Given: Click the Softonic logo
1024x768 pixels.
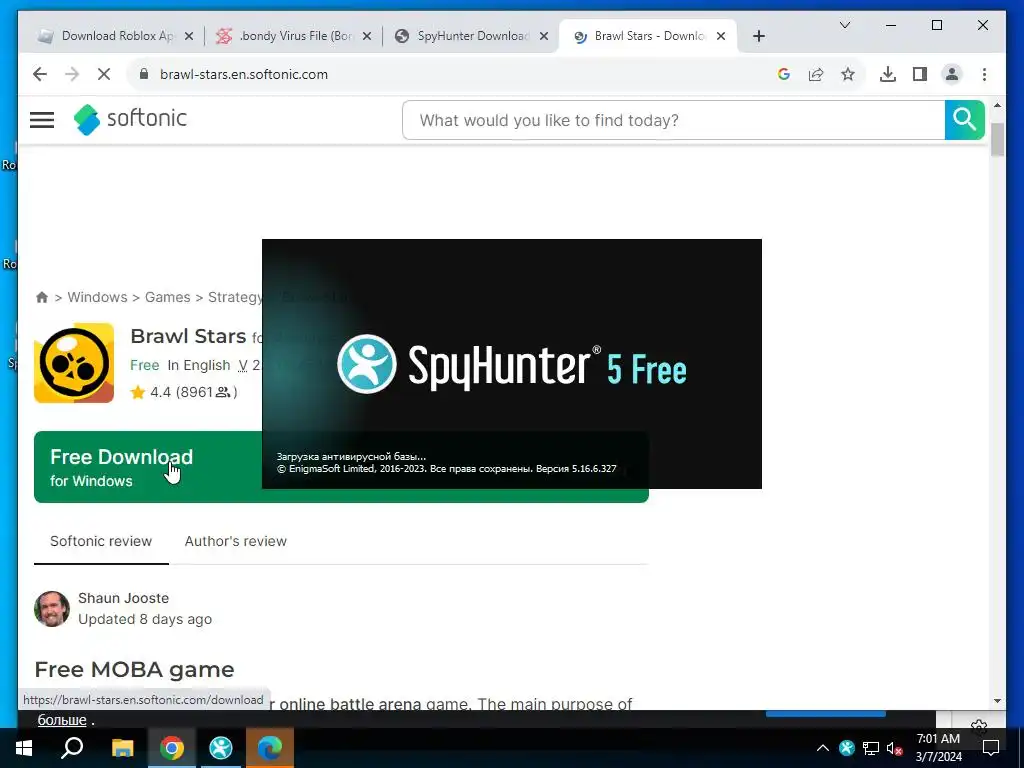Looking at the screenshot, I should click(130, 119).
